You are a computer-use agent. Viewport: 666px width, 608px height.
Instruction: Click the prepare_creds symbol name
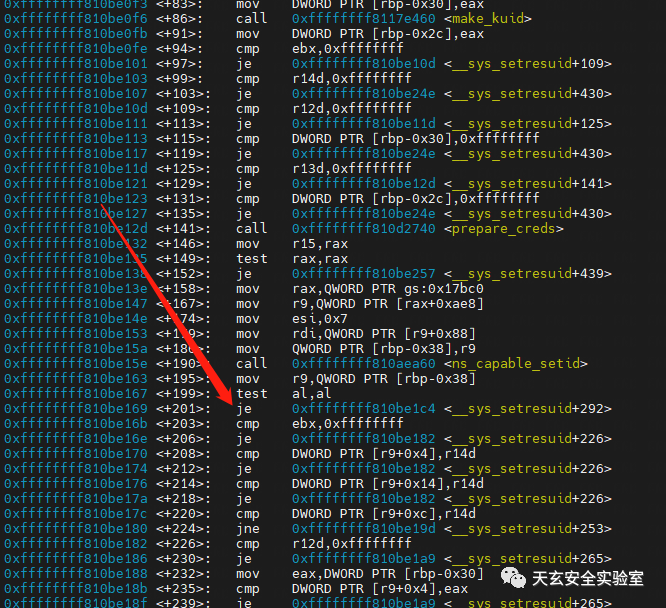click(504, 229)
